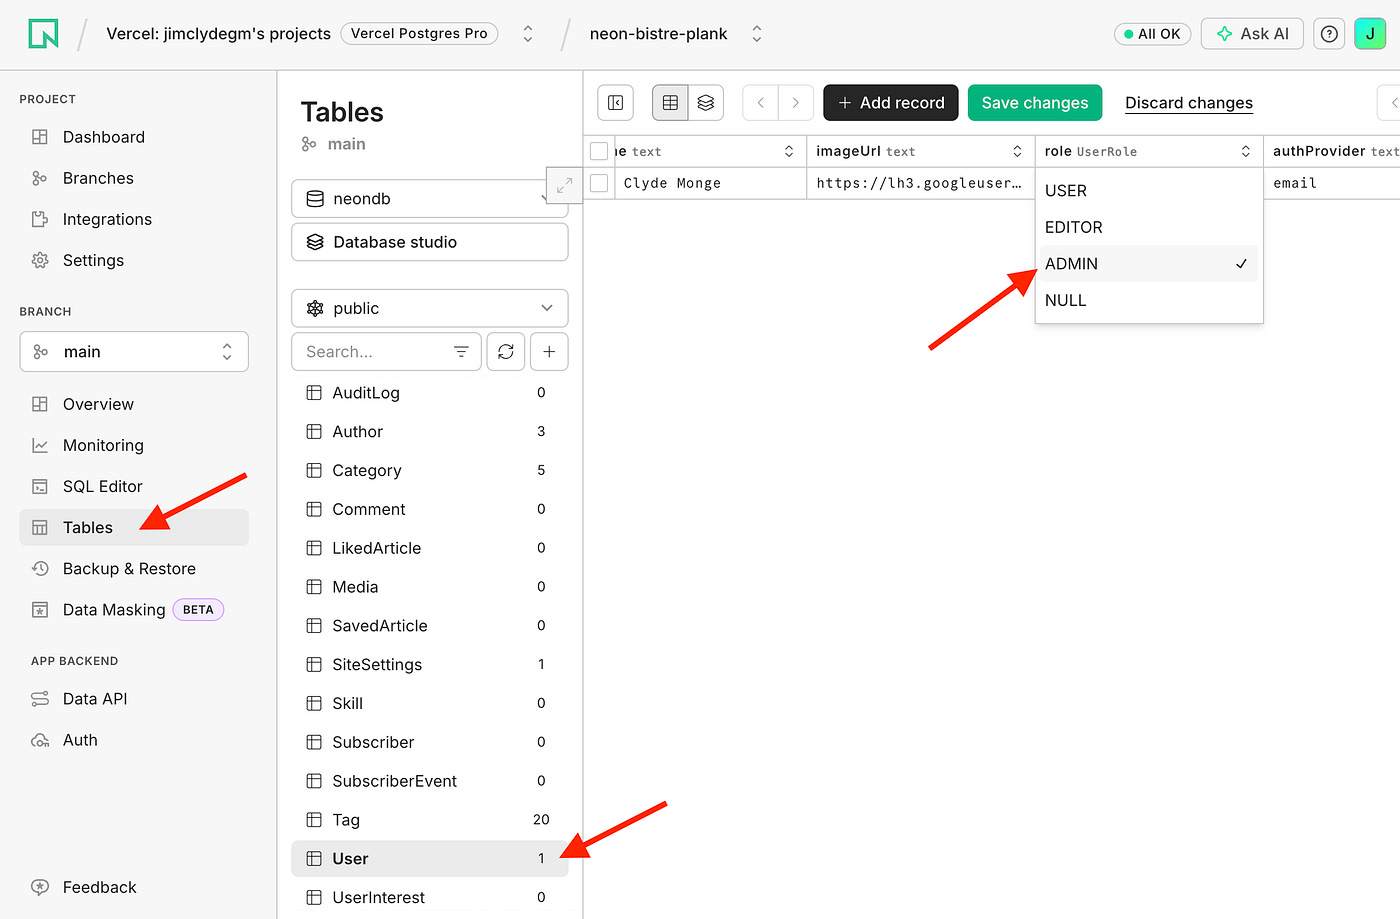Screen dimensions: 1400x919
Task: Open the Database studio button
Action: tap(430, 242)
